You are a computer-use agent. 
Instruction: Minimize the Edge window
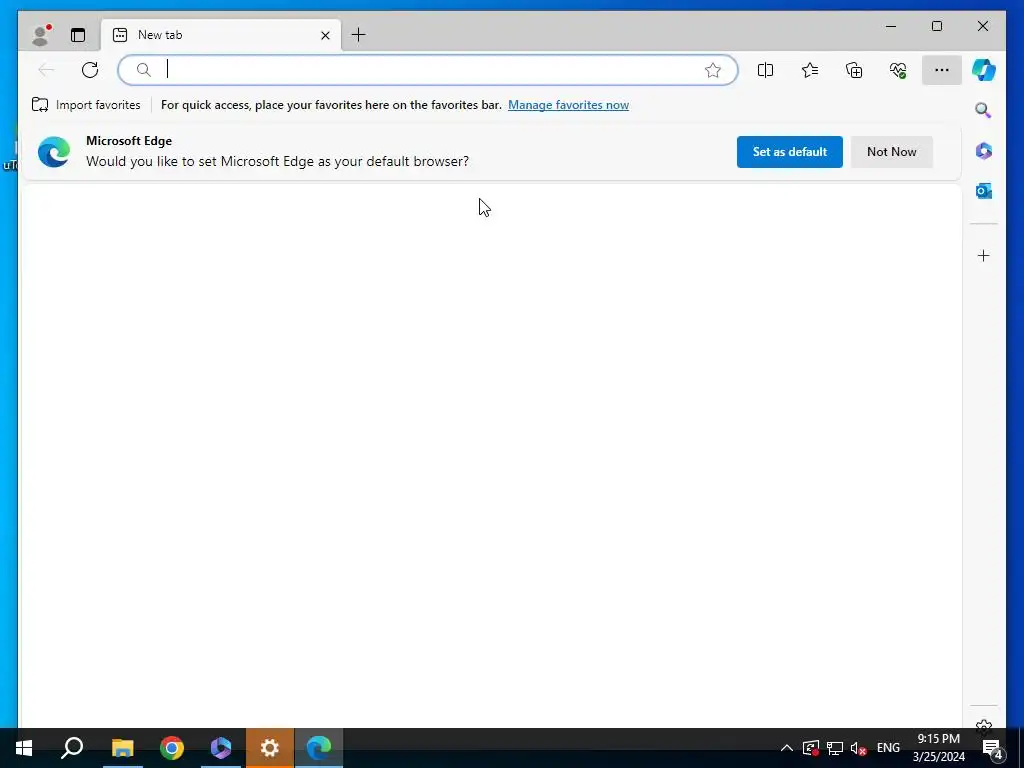tap(891, 26)
